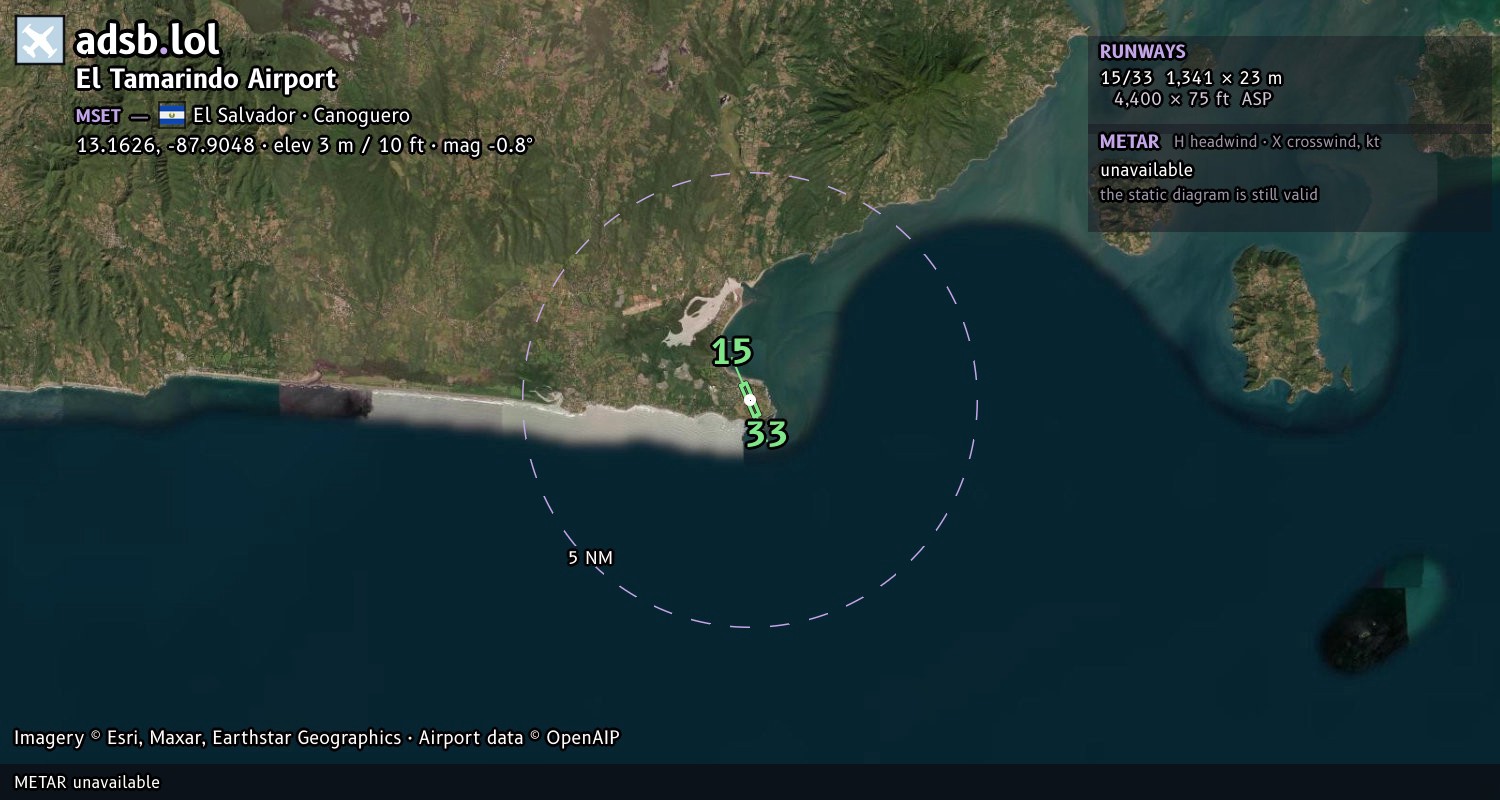This screenshot has width=1500, height=800.
Task: Click the static diagram is still valid note
Action: click(1209, 195)
